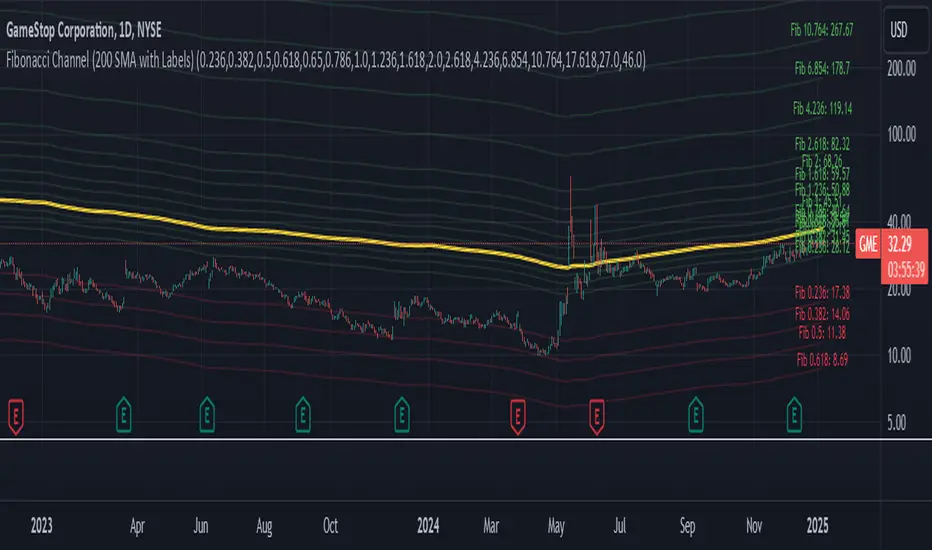Click the green earnings marker at Sep 2024
The height and width of the screenshot is (550, 932).
tap(695, 409)
